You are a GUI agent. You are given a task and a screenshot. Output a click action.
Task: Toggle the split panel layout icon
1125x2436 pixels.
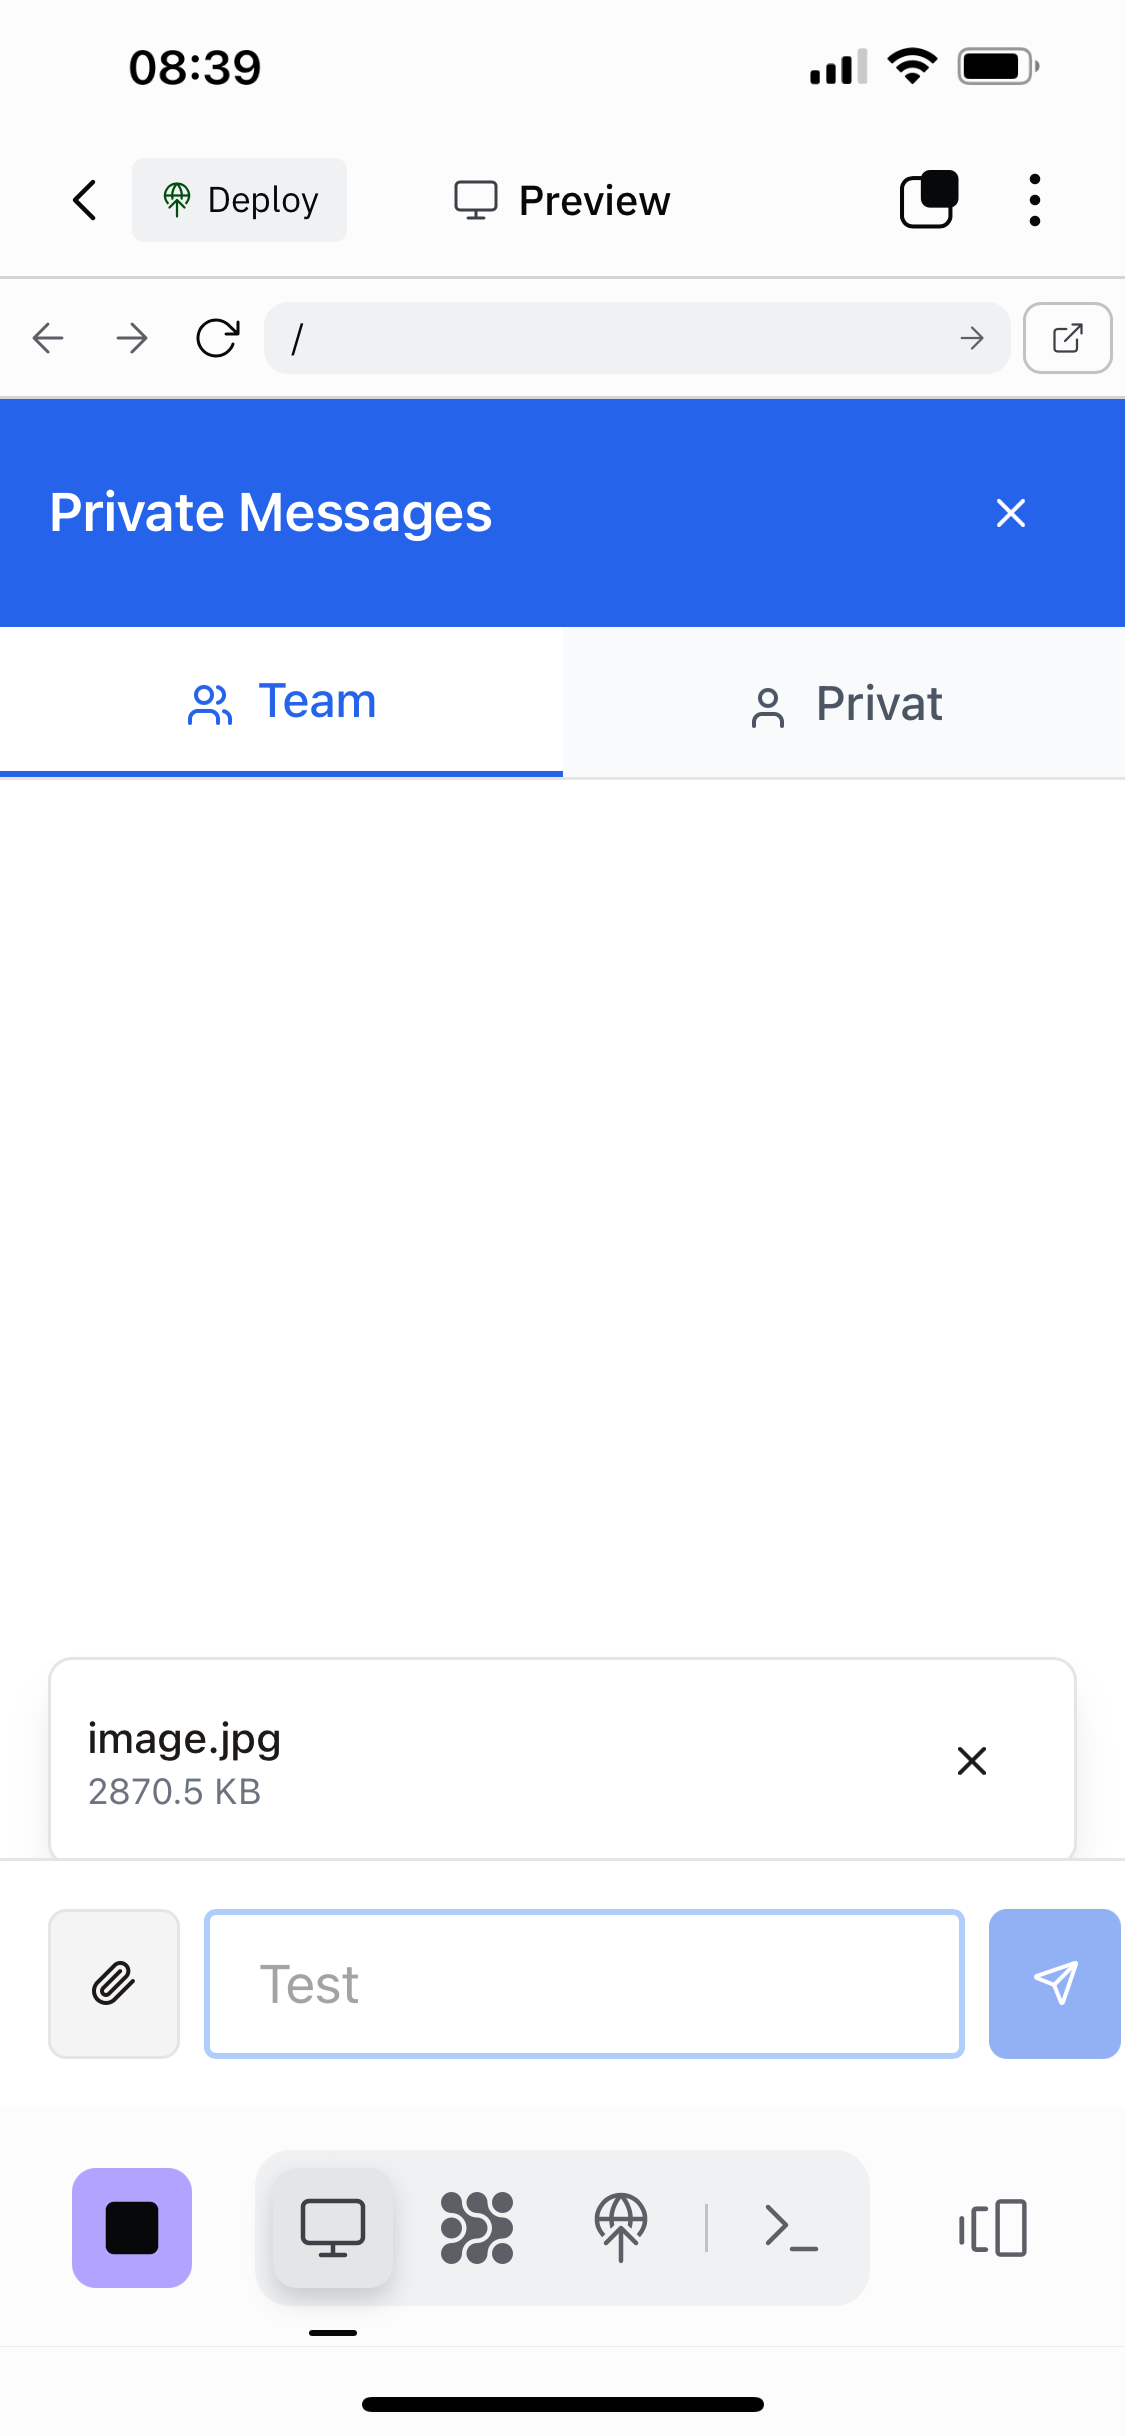click(x=993, y=2228)
